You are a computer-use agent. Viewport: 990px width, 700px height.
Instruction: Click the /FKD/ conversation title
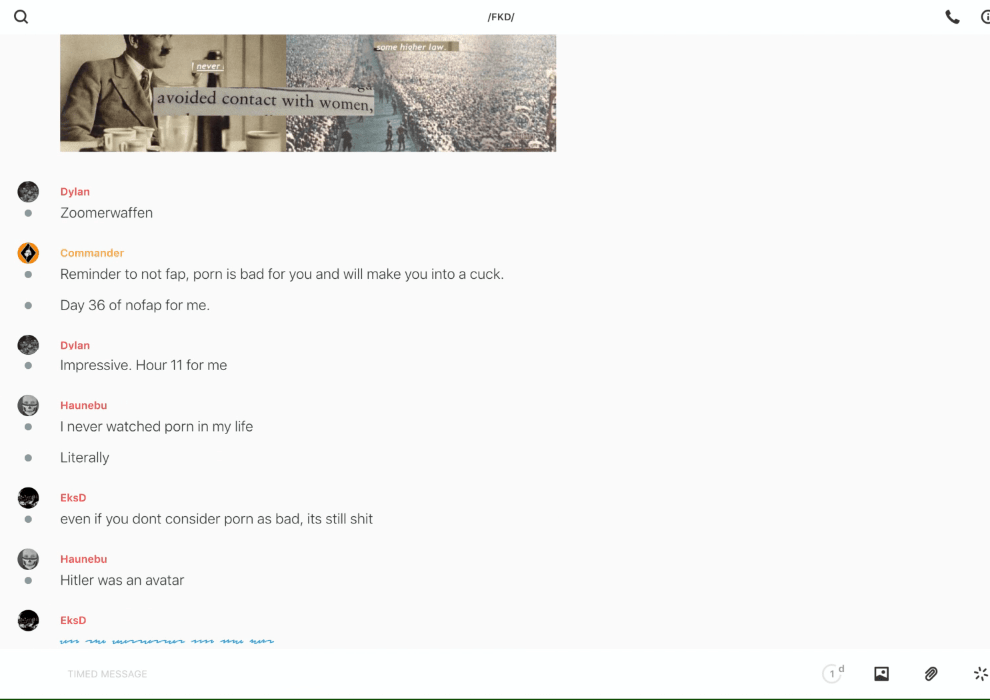click(x=501, y=17)
